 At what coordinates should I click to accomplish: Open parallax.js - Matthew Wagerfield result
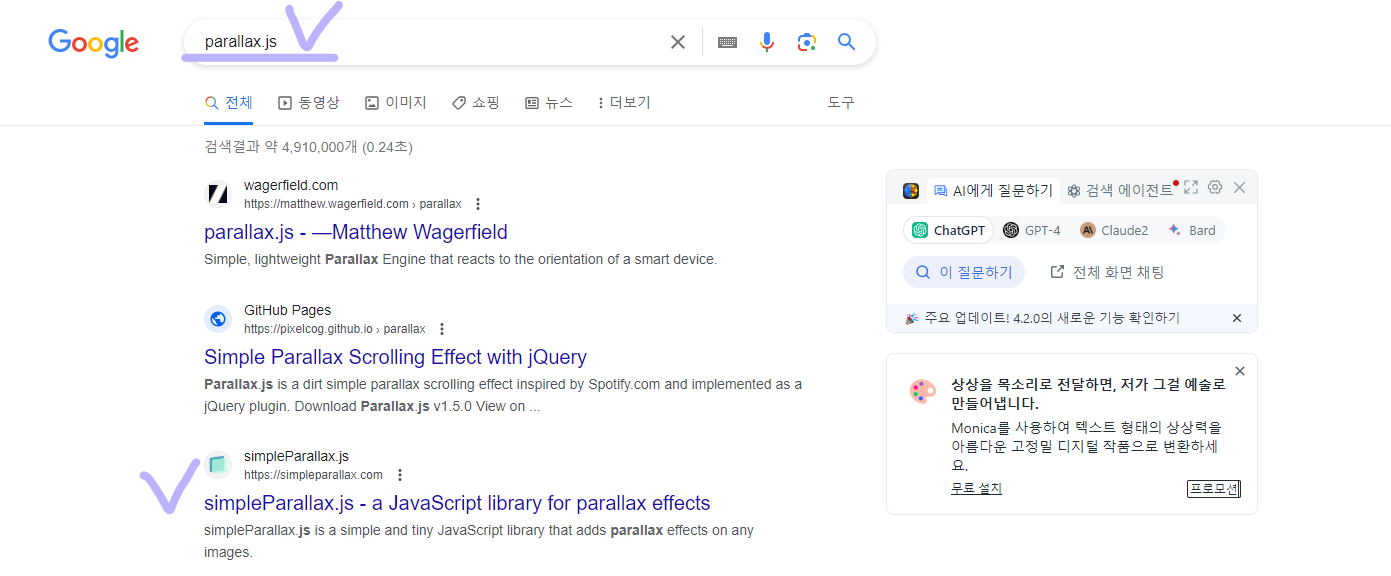[356, 232]
